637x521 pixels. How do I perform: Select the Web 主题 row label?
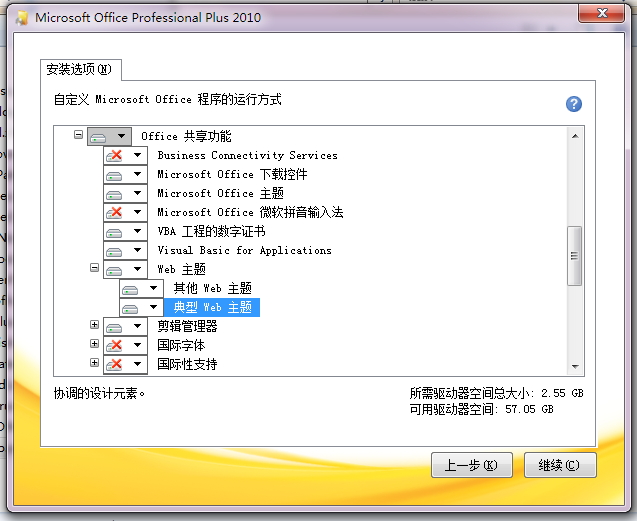pyautogui.click(x=182, y=269)
